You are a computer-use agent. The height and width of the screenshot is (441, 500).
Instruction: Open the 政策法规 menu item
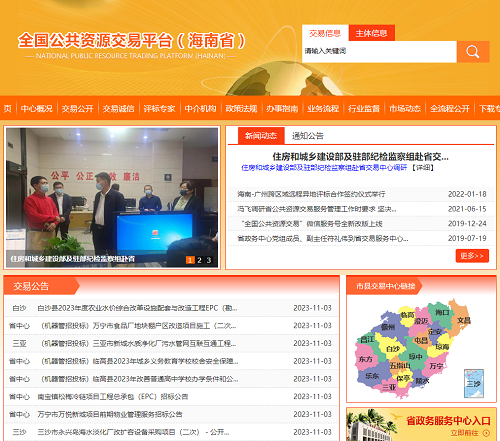pos(241,109)
